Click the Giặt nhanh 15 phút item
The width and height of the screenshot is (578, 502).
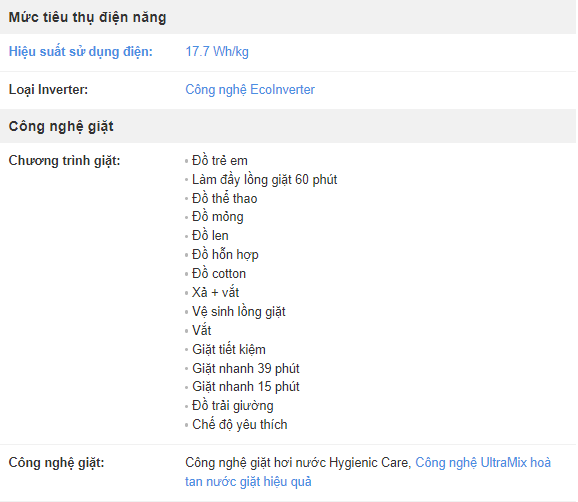click(x=246, y=387)
